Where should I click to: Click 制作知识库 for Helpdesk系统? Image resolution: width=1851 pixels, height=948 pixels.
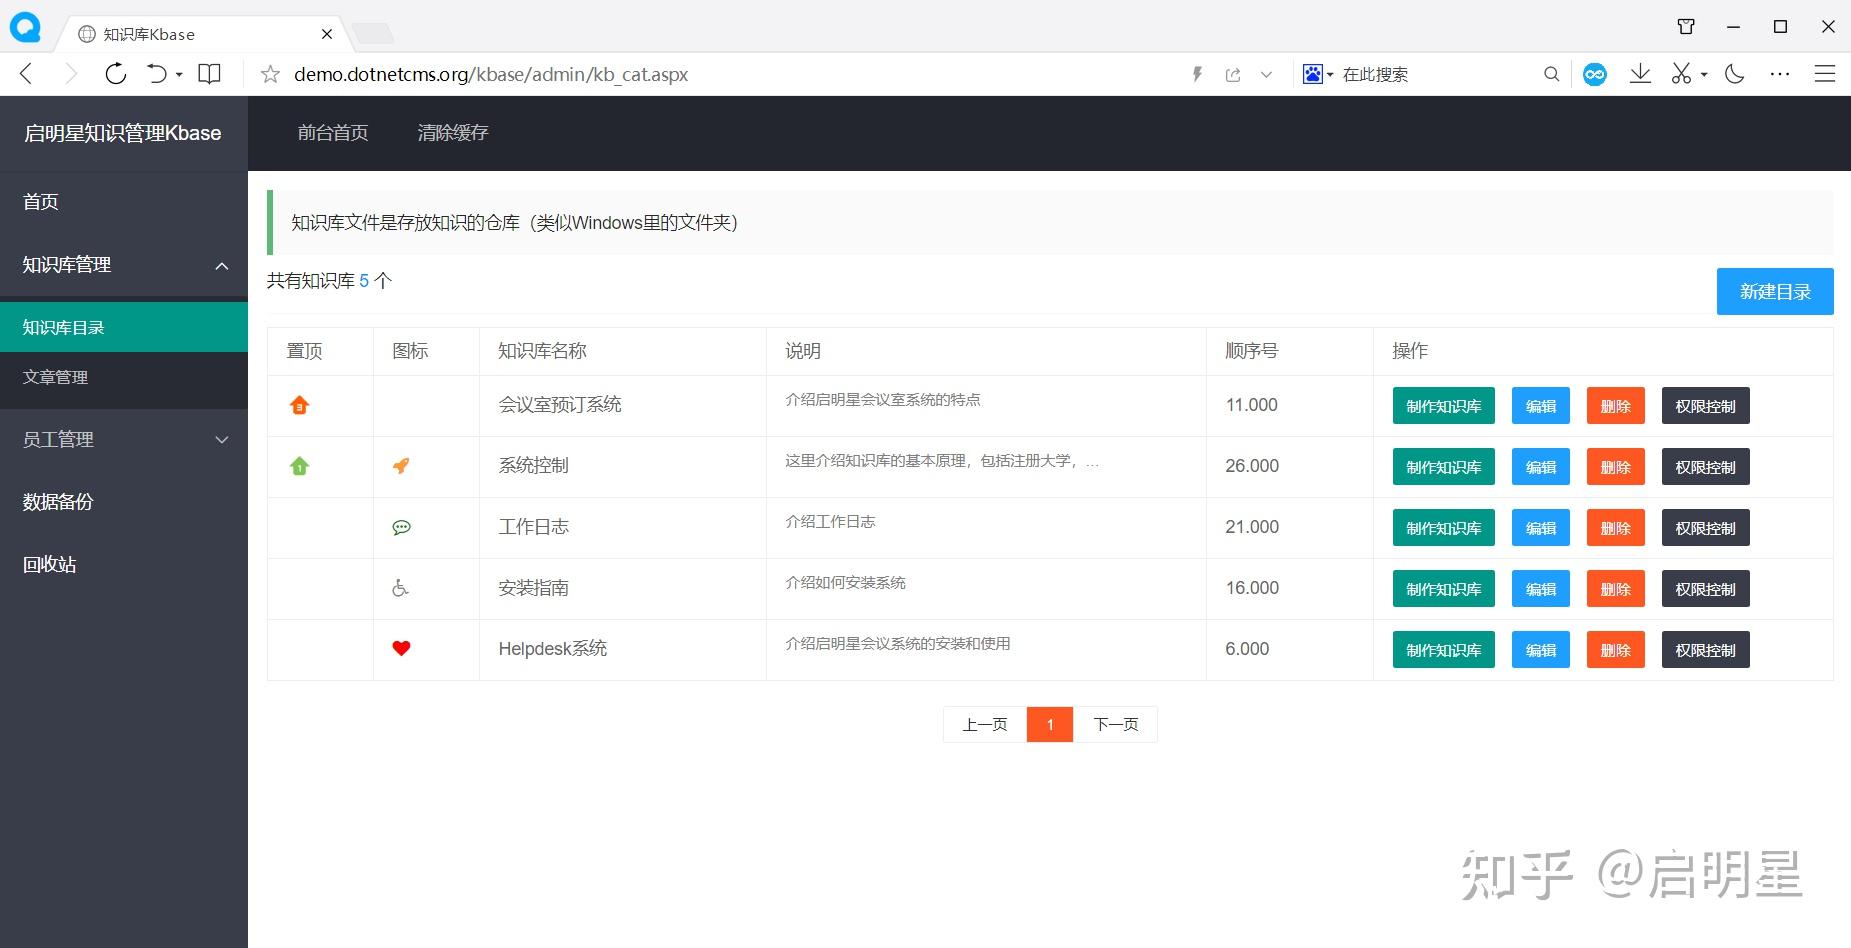tap(1444, 650)
